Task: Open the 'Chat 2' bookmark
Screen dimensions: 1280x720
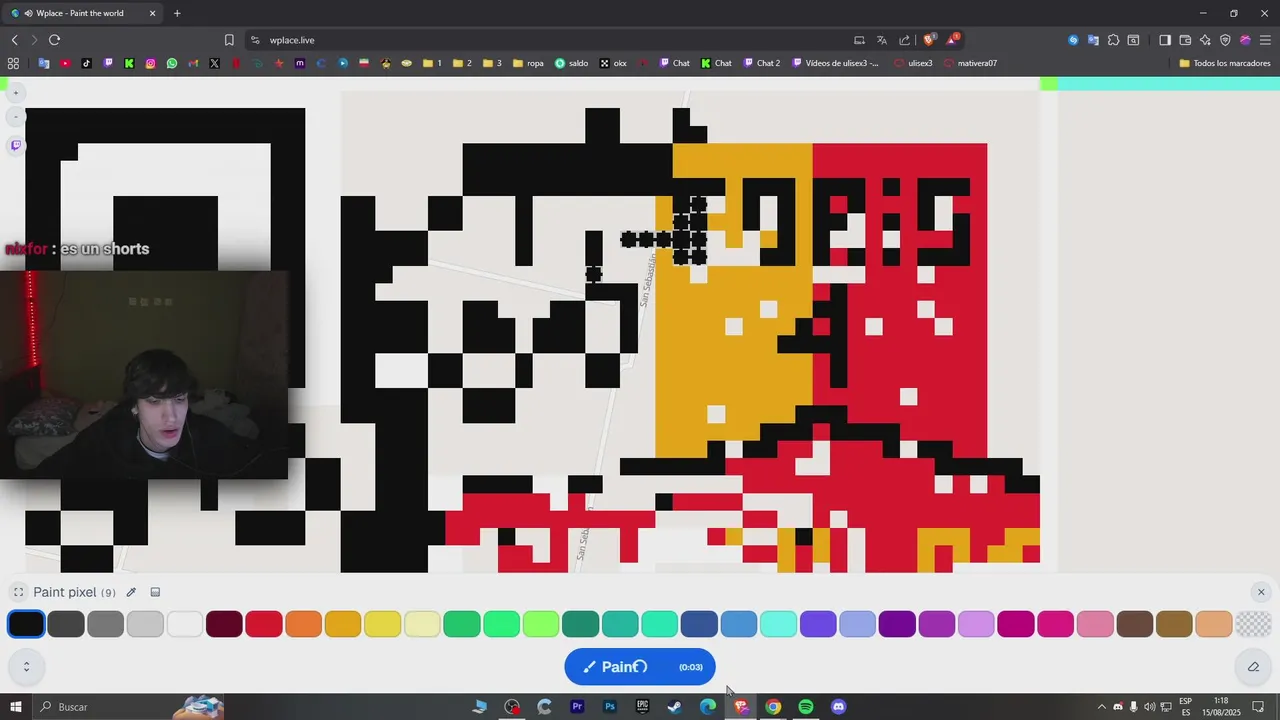Action: coord(760,63)
